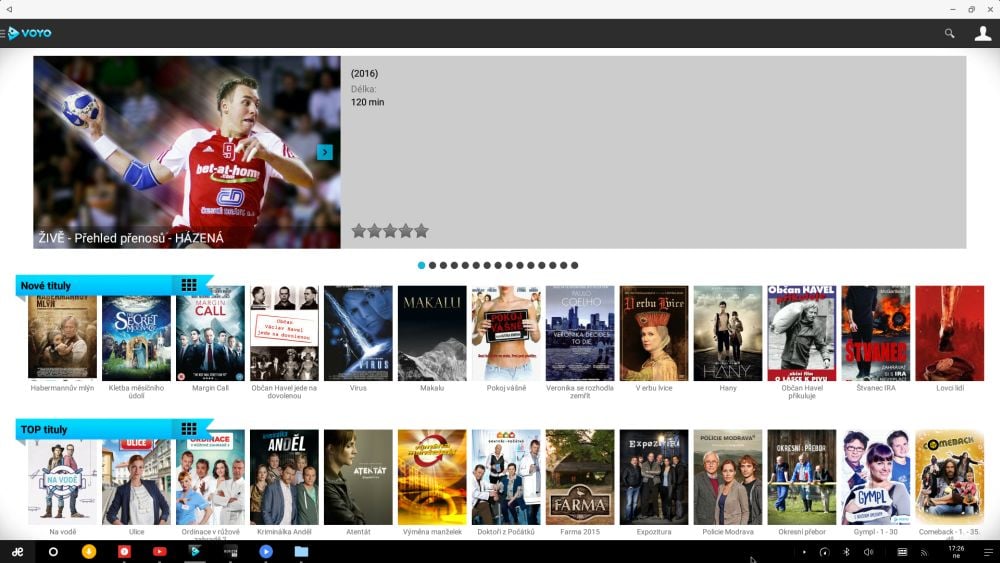Image resolution: width=1000 pixels, height=563 pixels.
Task: Open Kletba měsíčního údolí poster
Action: pos(136,333)
